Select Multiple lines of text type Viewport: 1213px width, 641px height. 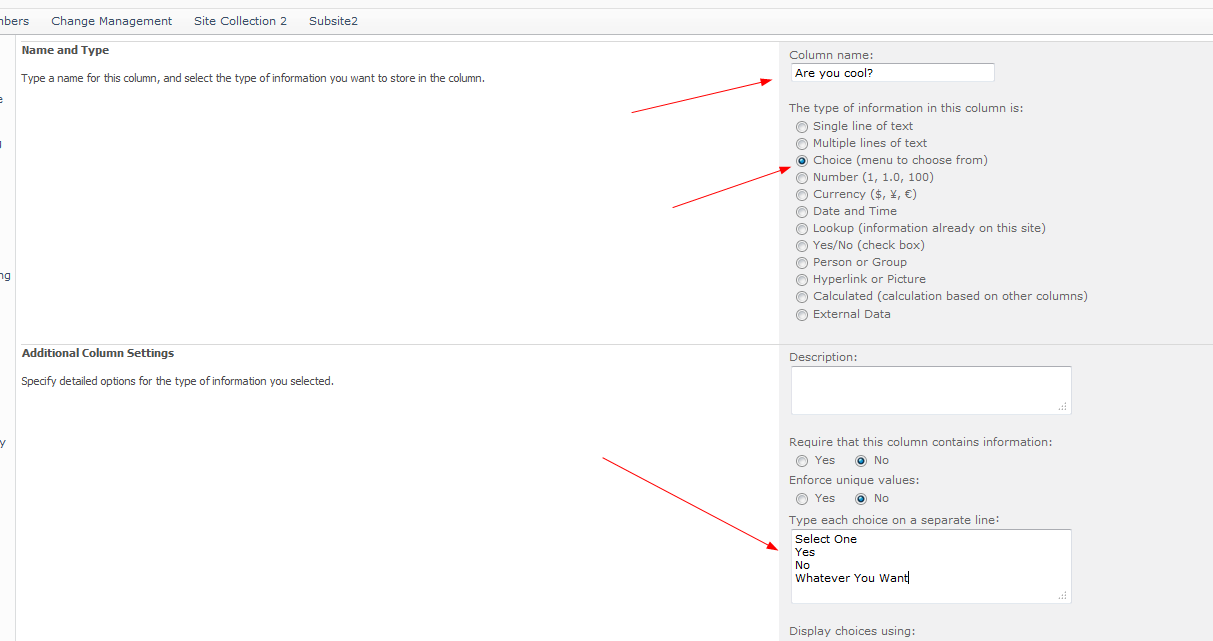pyautogui.click(x=802, y=144)
